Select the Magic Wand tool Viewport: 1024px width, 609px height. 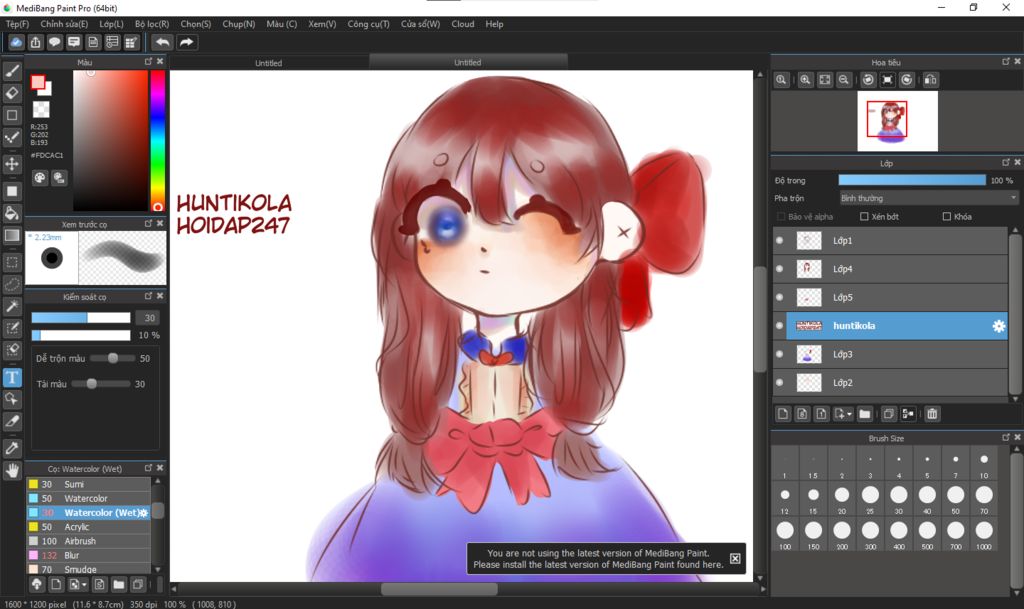point(12,306)
